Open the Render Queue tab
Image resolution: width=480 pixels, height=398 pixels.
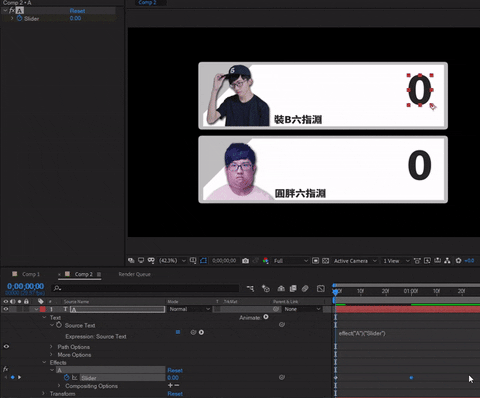[x=134, y=274]
